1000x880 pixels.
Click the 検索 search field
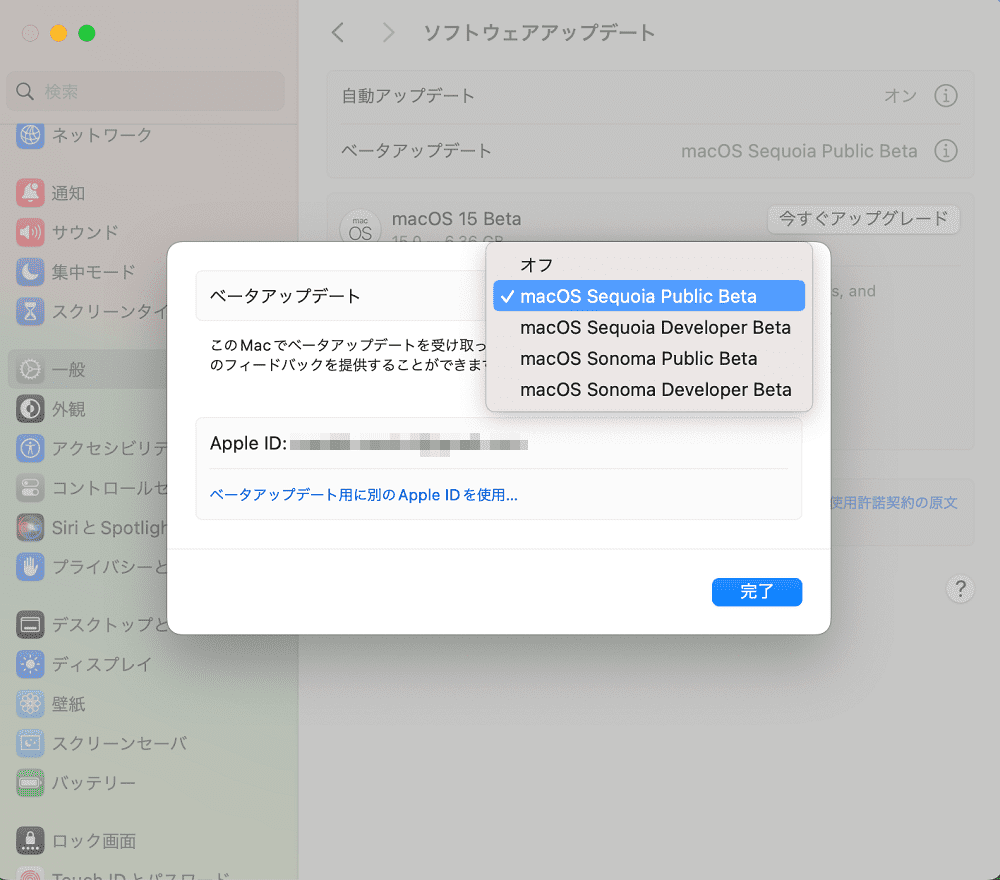tap(145, 91)
